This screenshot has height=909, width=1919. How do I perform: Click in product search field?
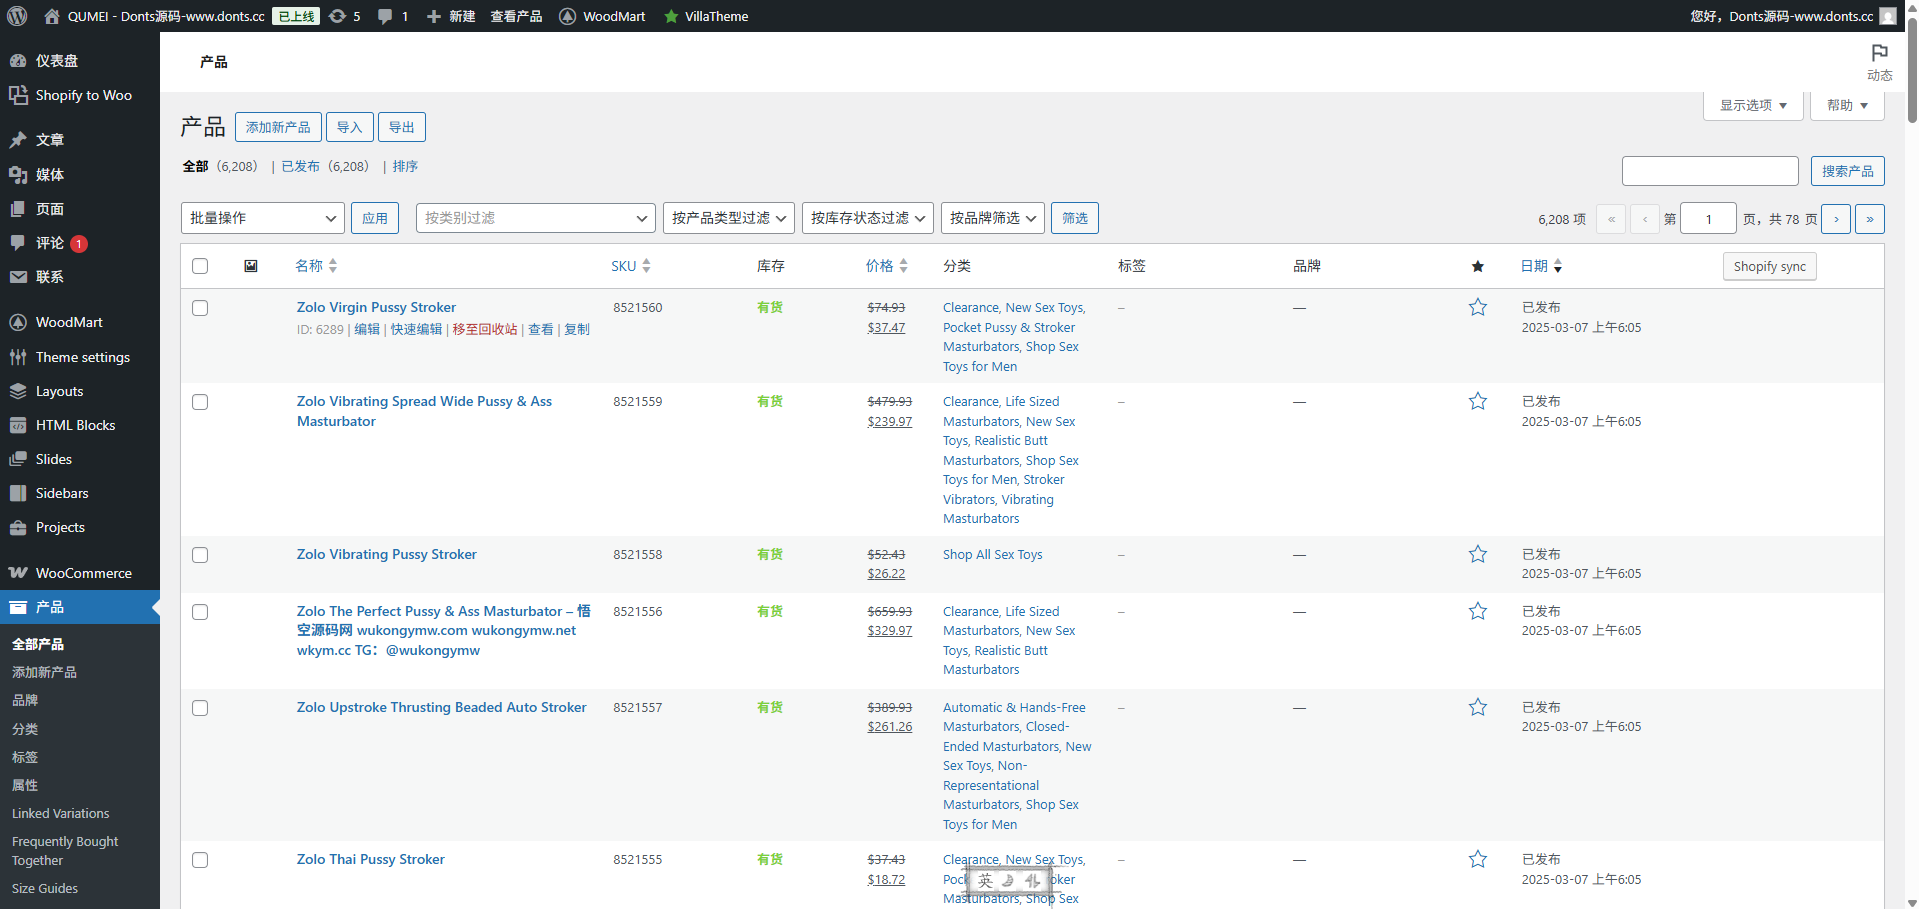point(1710,171)
